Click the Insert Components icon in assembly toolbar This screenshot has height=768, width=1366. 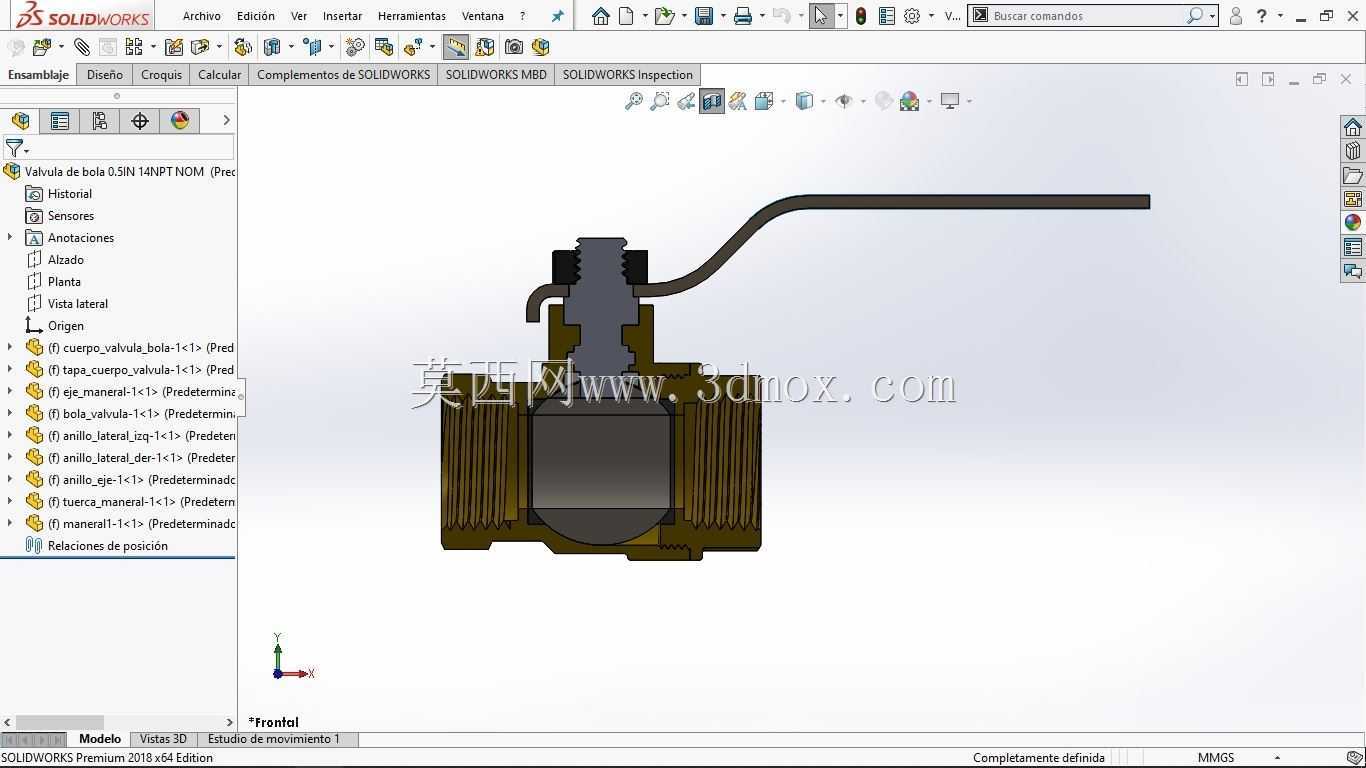click(x=41, y=47)
